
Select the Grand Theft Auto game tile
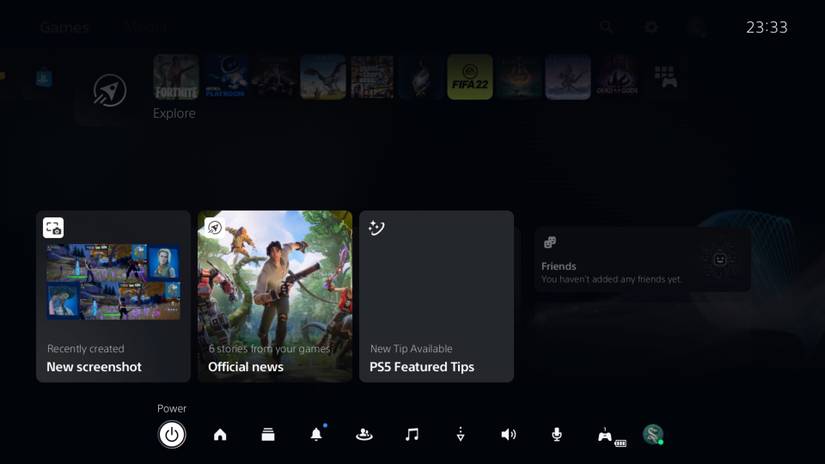pyautogui.click(x=372, y=77)
